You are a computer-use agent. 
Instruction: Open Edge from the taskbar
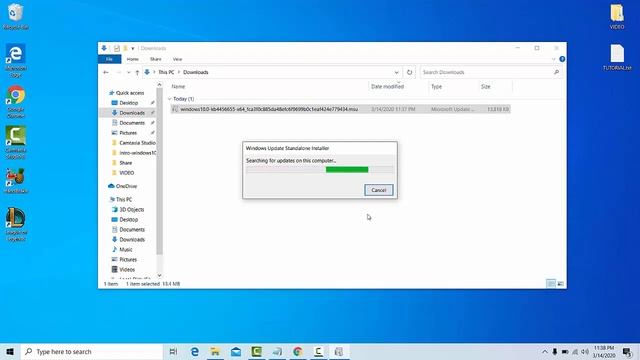click(195, 351)
